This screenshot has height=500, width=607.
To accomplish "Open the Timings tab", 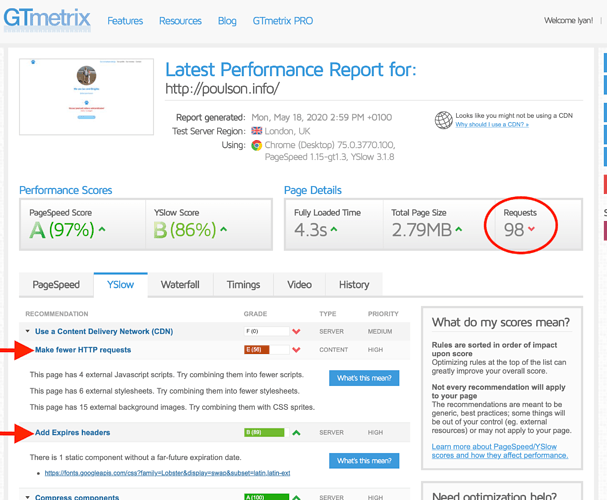I will tap(243, 285).
